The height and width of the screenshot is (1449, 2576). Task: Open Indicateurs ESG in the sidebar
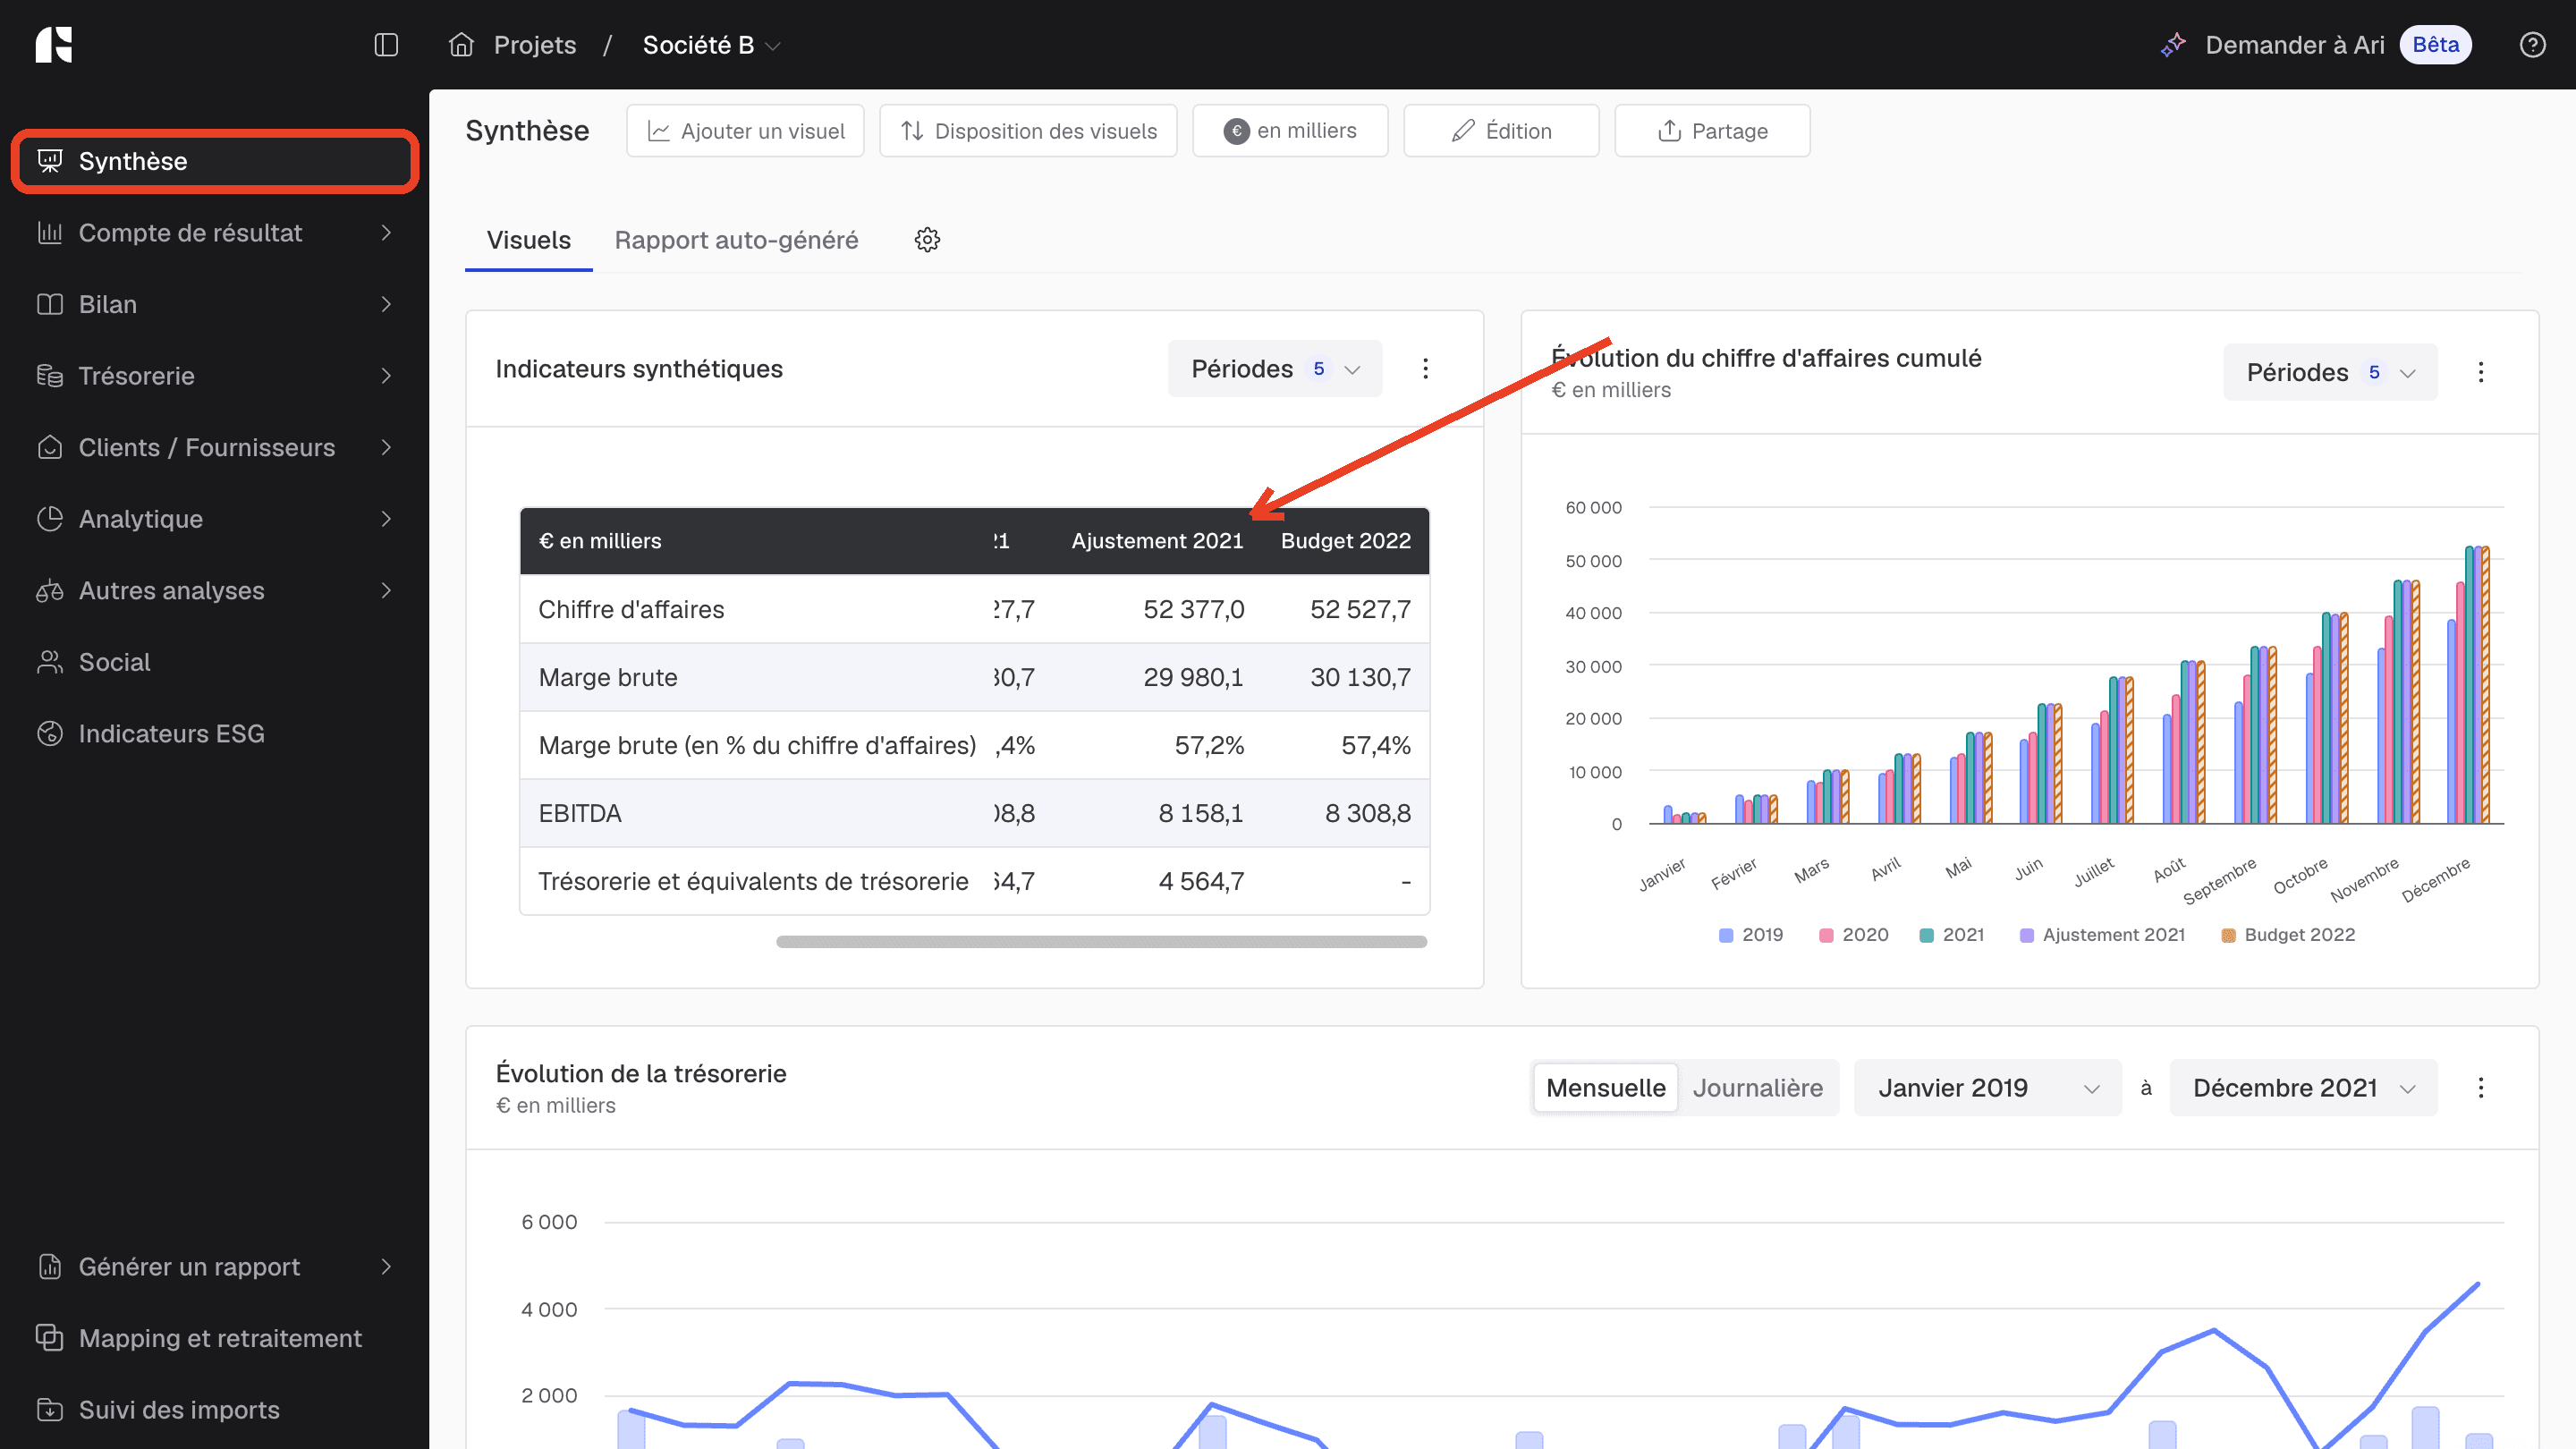[215, 734]
